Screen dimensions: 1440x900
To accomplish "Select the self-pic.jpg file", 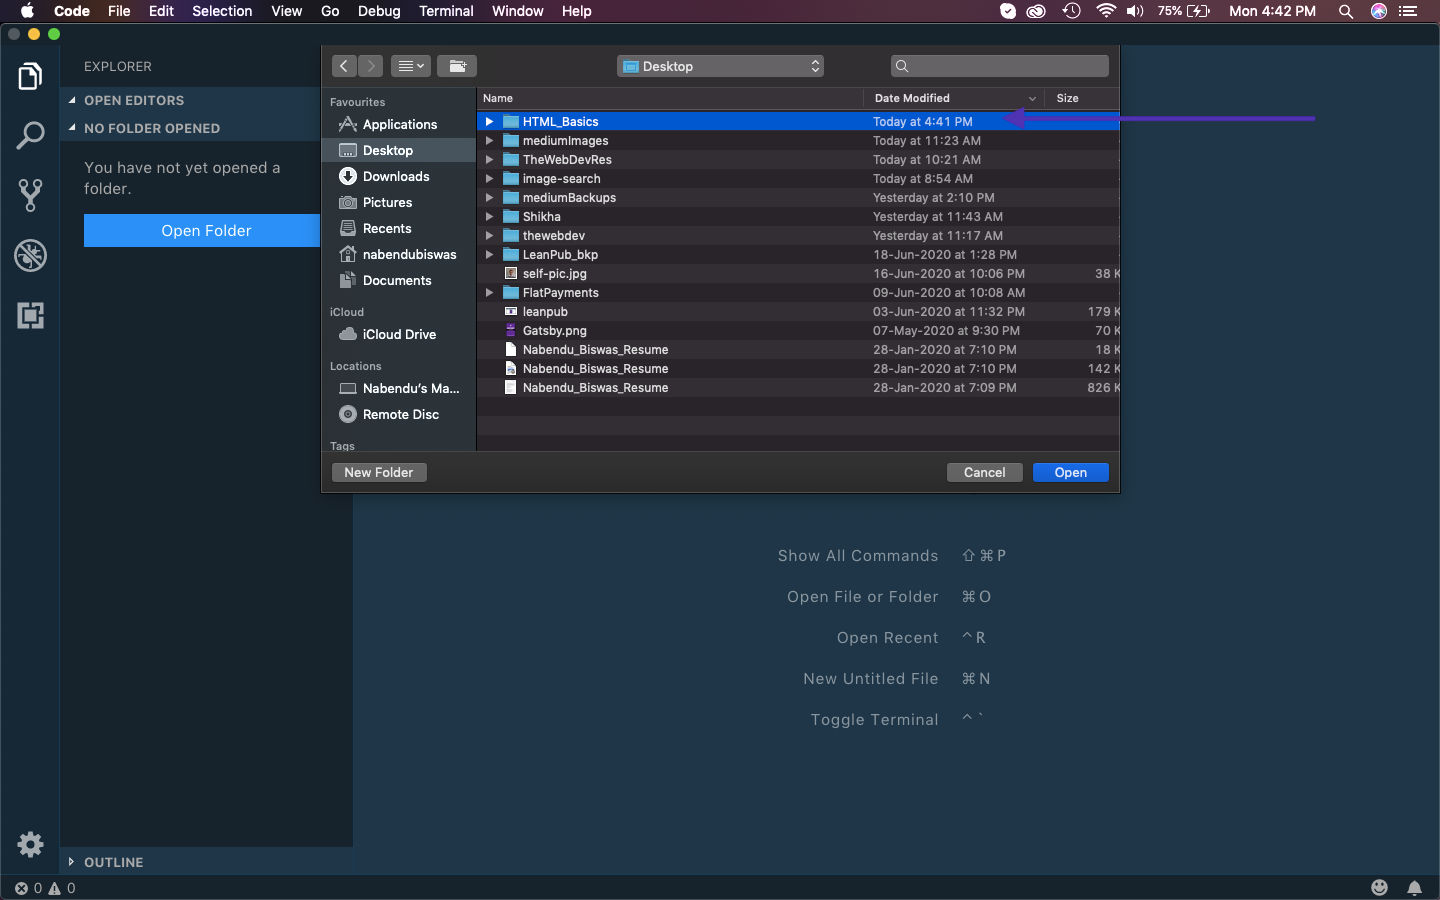I will [x=798, y=273].
